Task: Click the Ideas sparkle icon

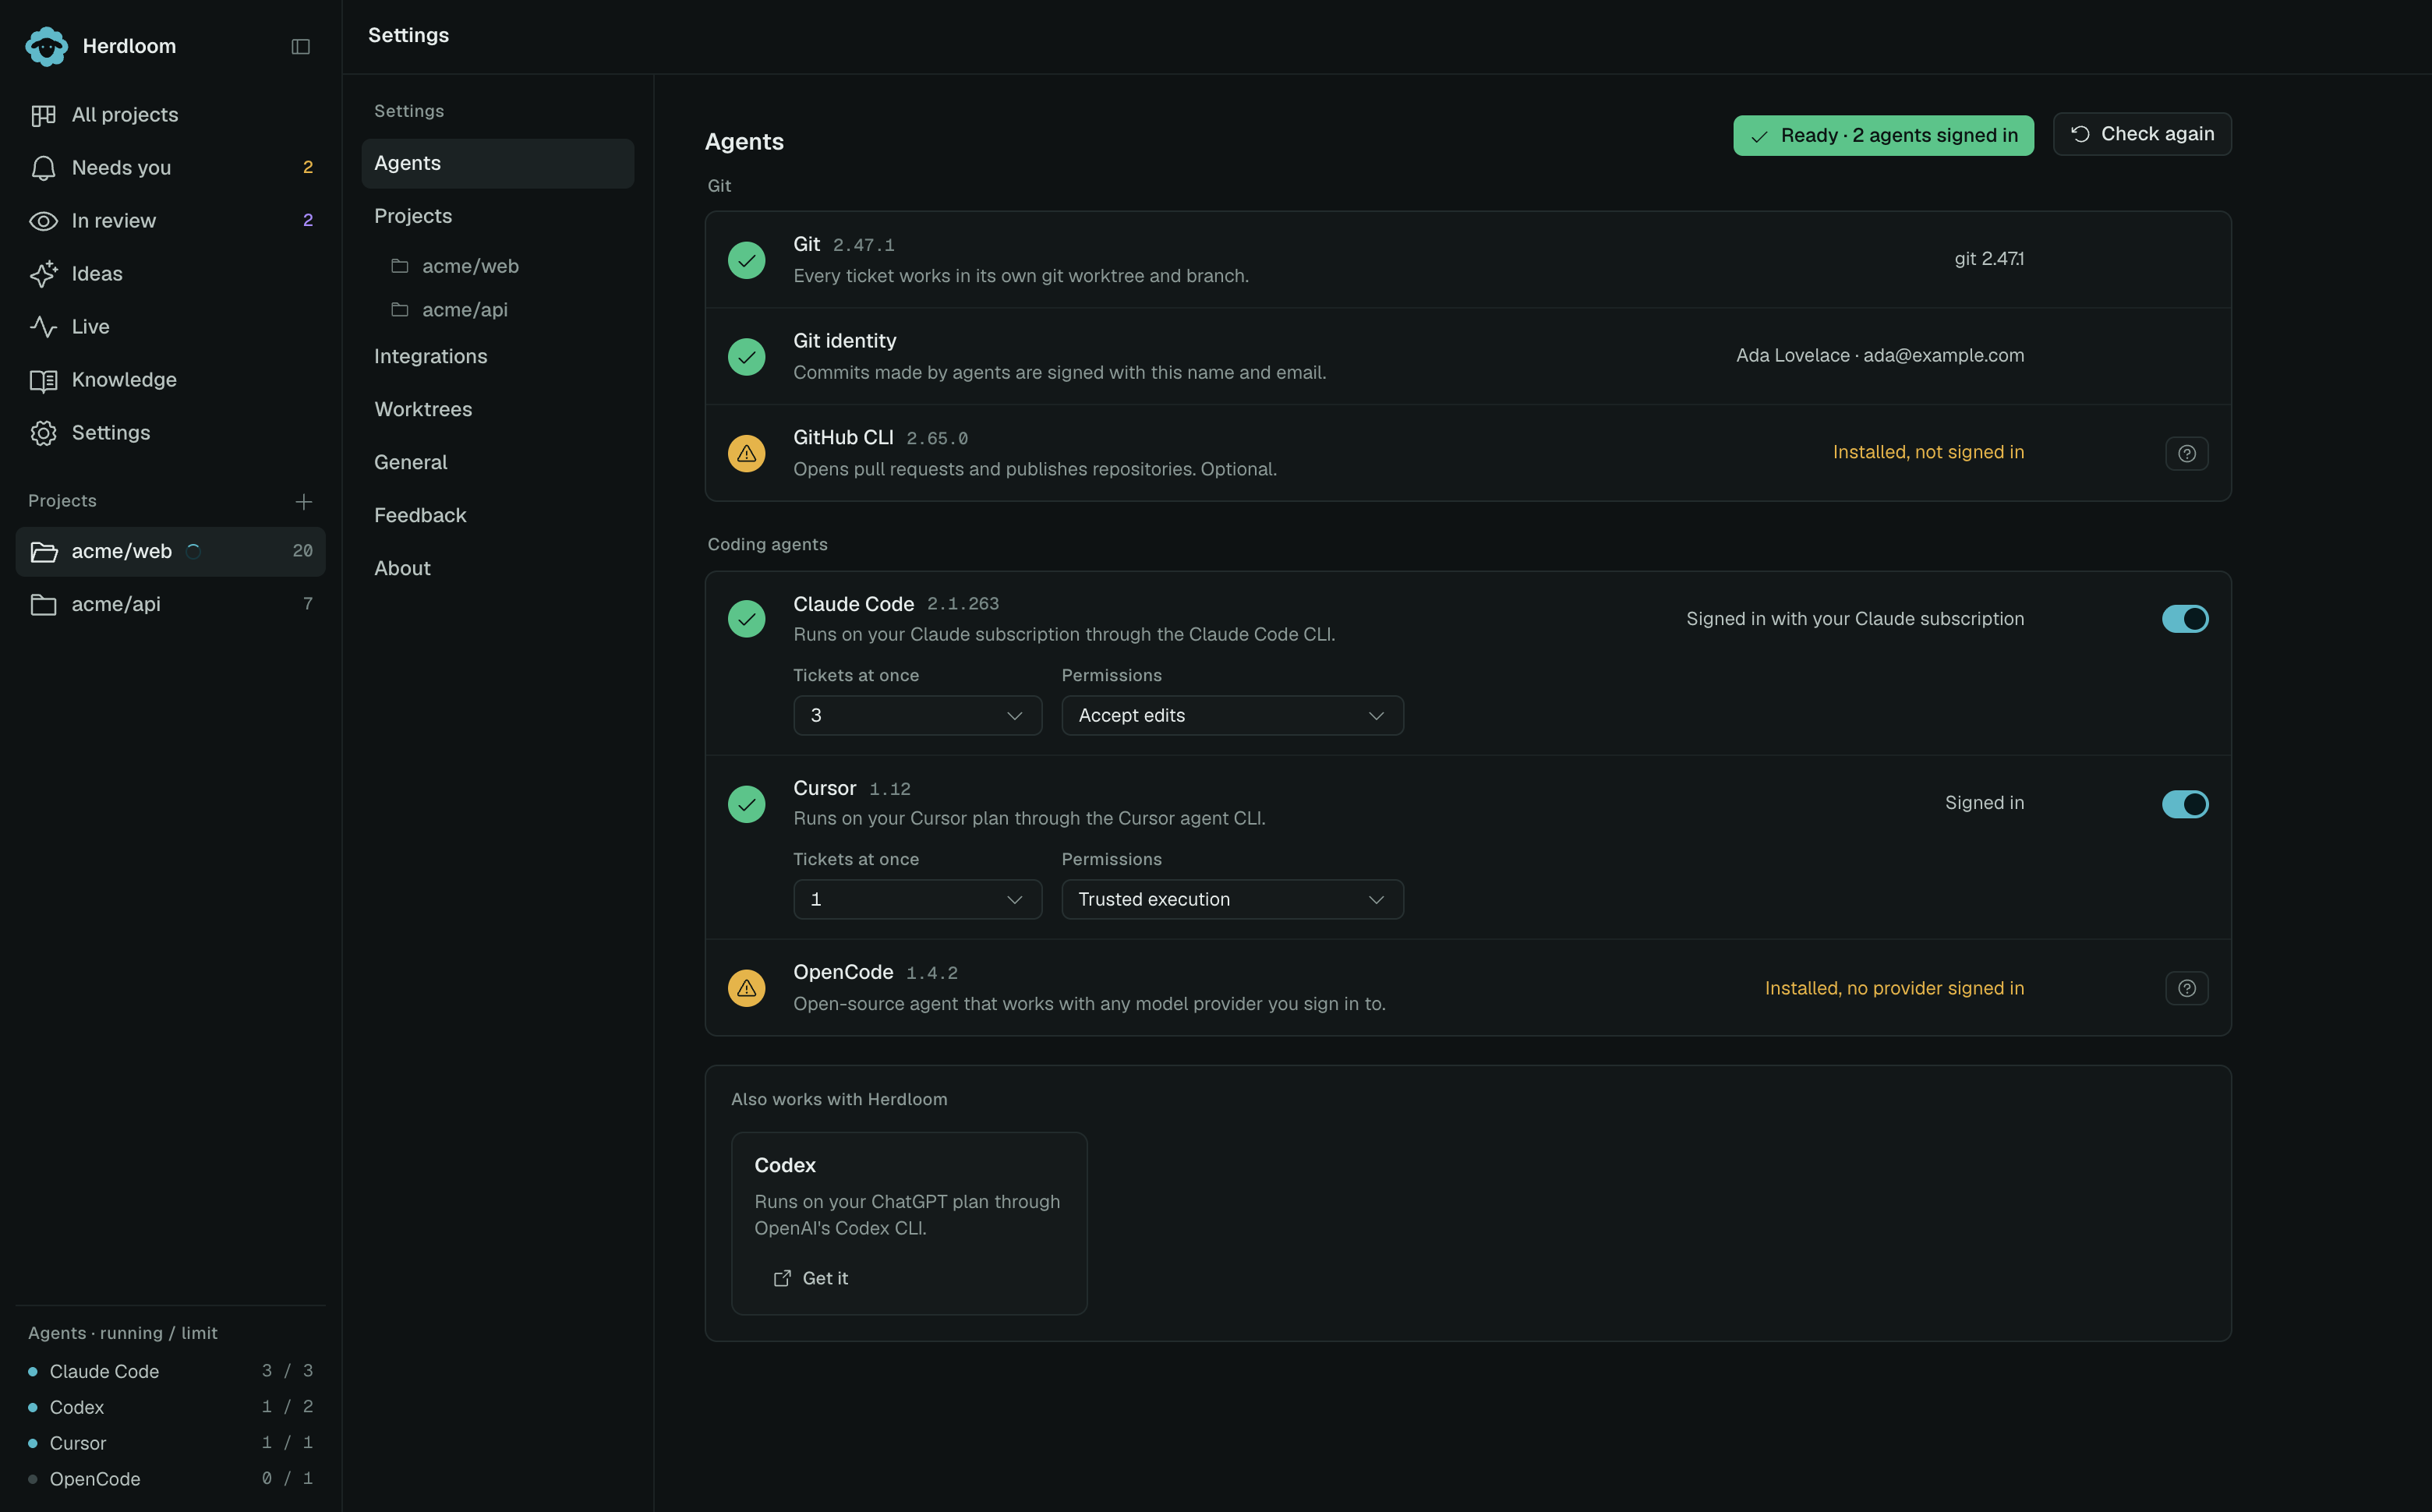Action: [x=43, y=275]
